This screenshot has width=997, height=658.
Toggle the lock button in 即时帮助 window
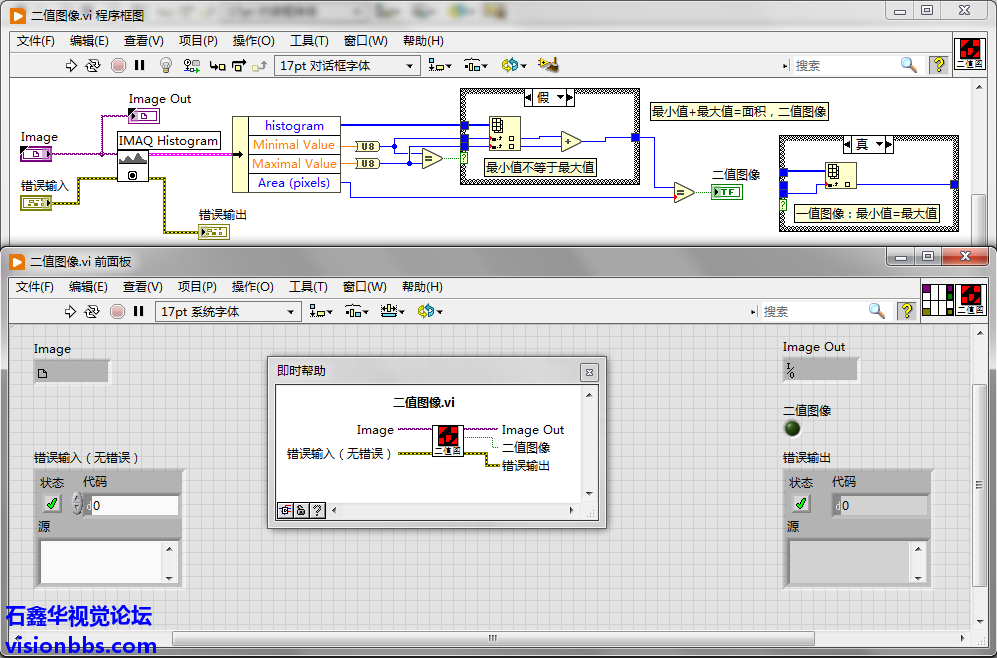[x=301, y=510]
